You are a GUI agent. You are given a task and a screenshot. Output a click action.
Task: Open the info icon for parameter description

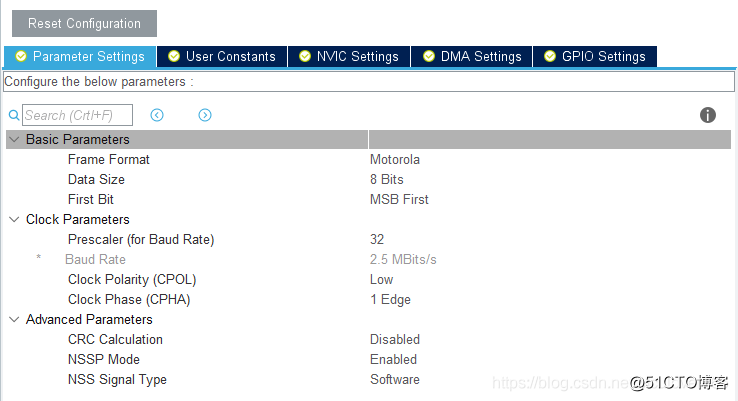pos(708,115)
